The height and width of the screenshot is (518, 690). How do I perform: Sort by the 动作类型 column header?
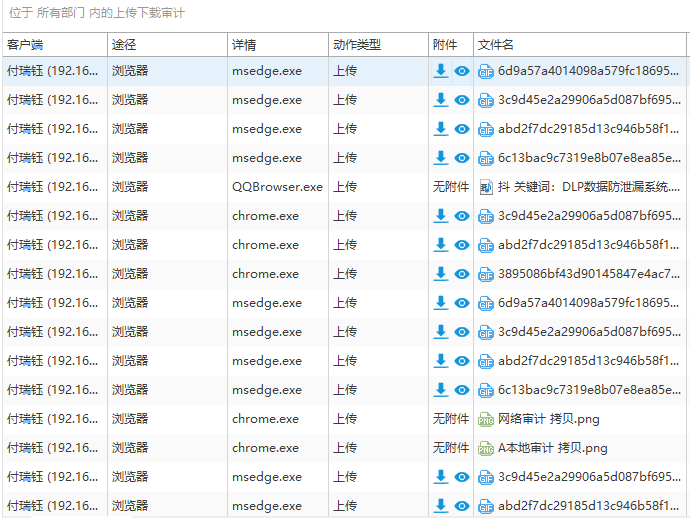point(356,45)
